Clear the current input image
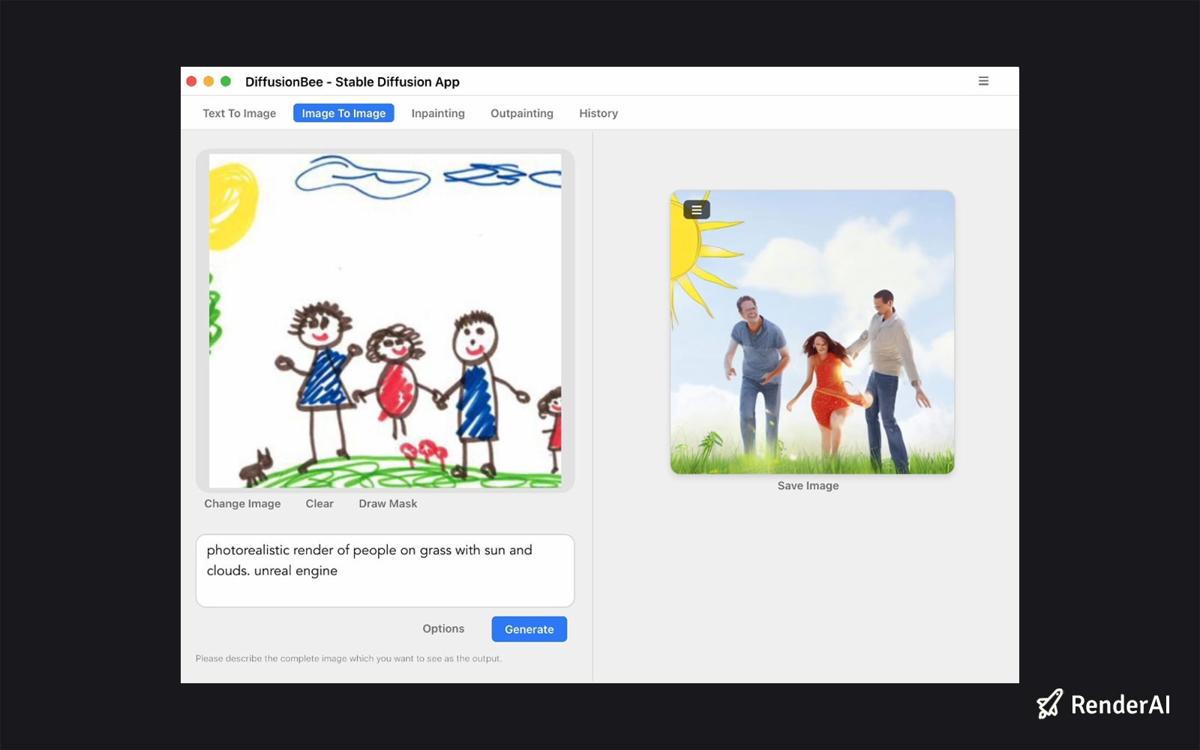The height and width of the screenshot is (750, 1200). 319,504
